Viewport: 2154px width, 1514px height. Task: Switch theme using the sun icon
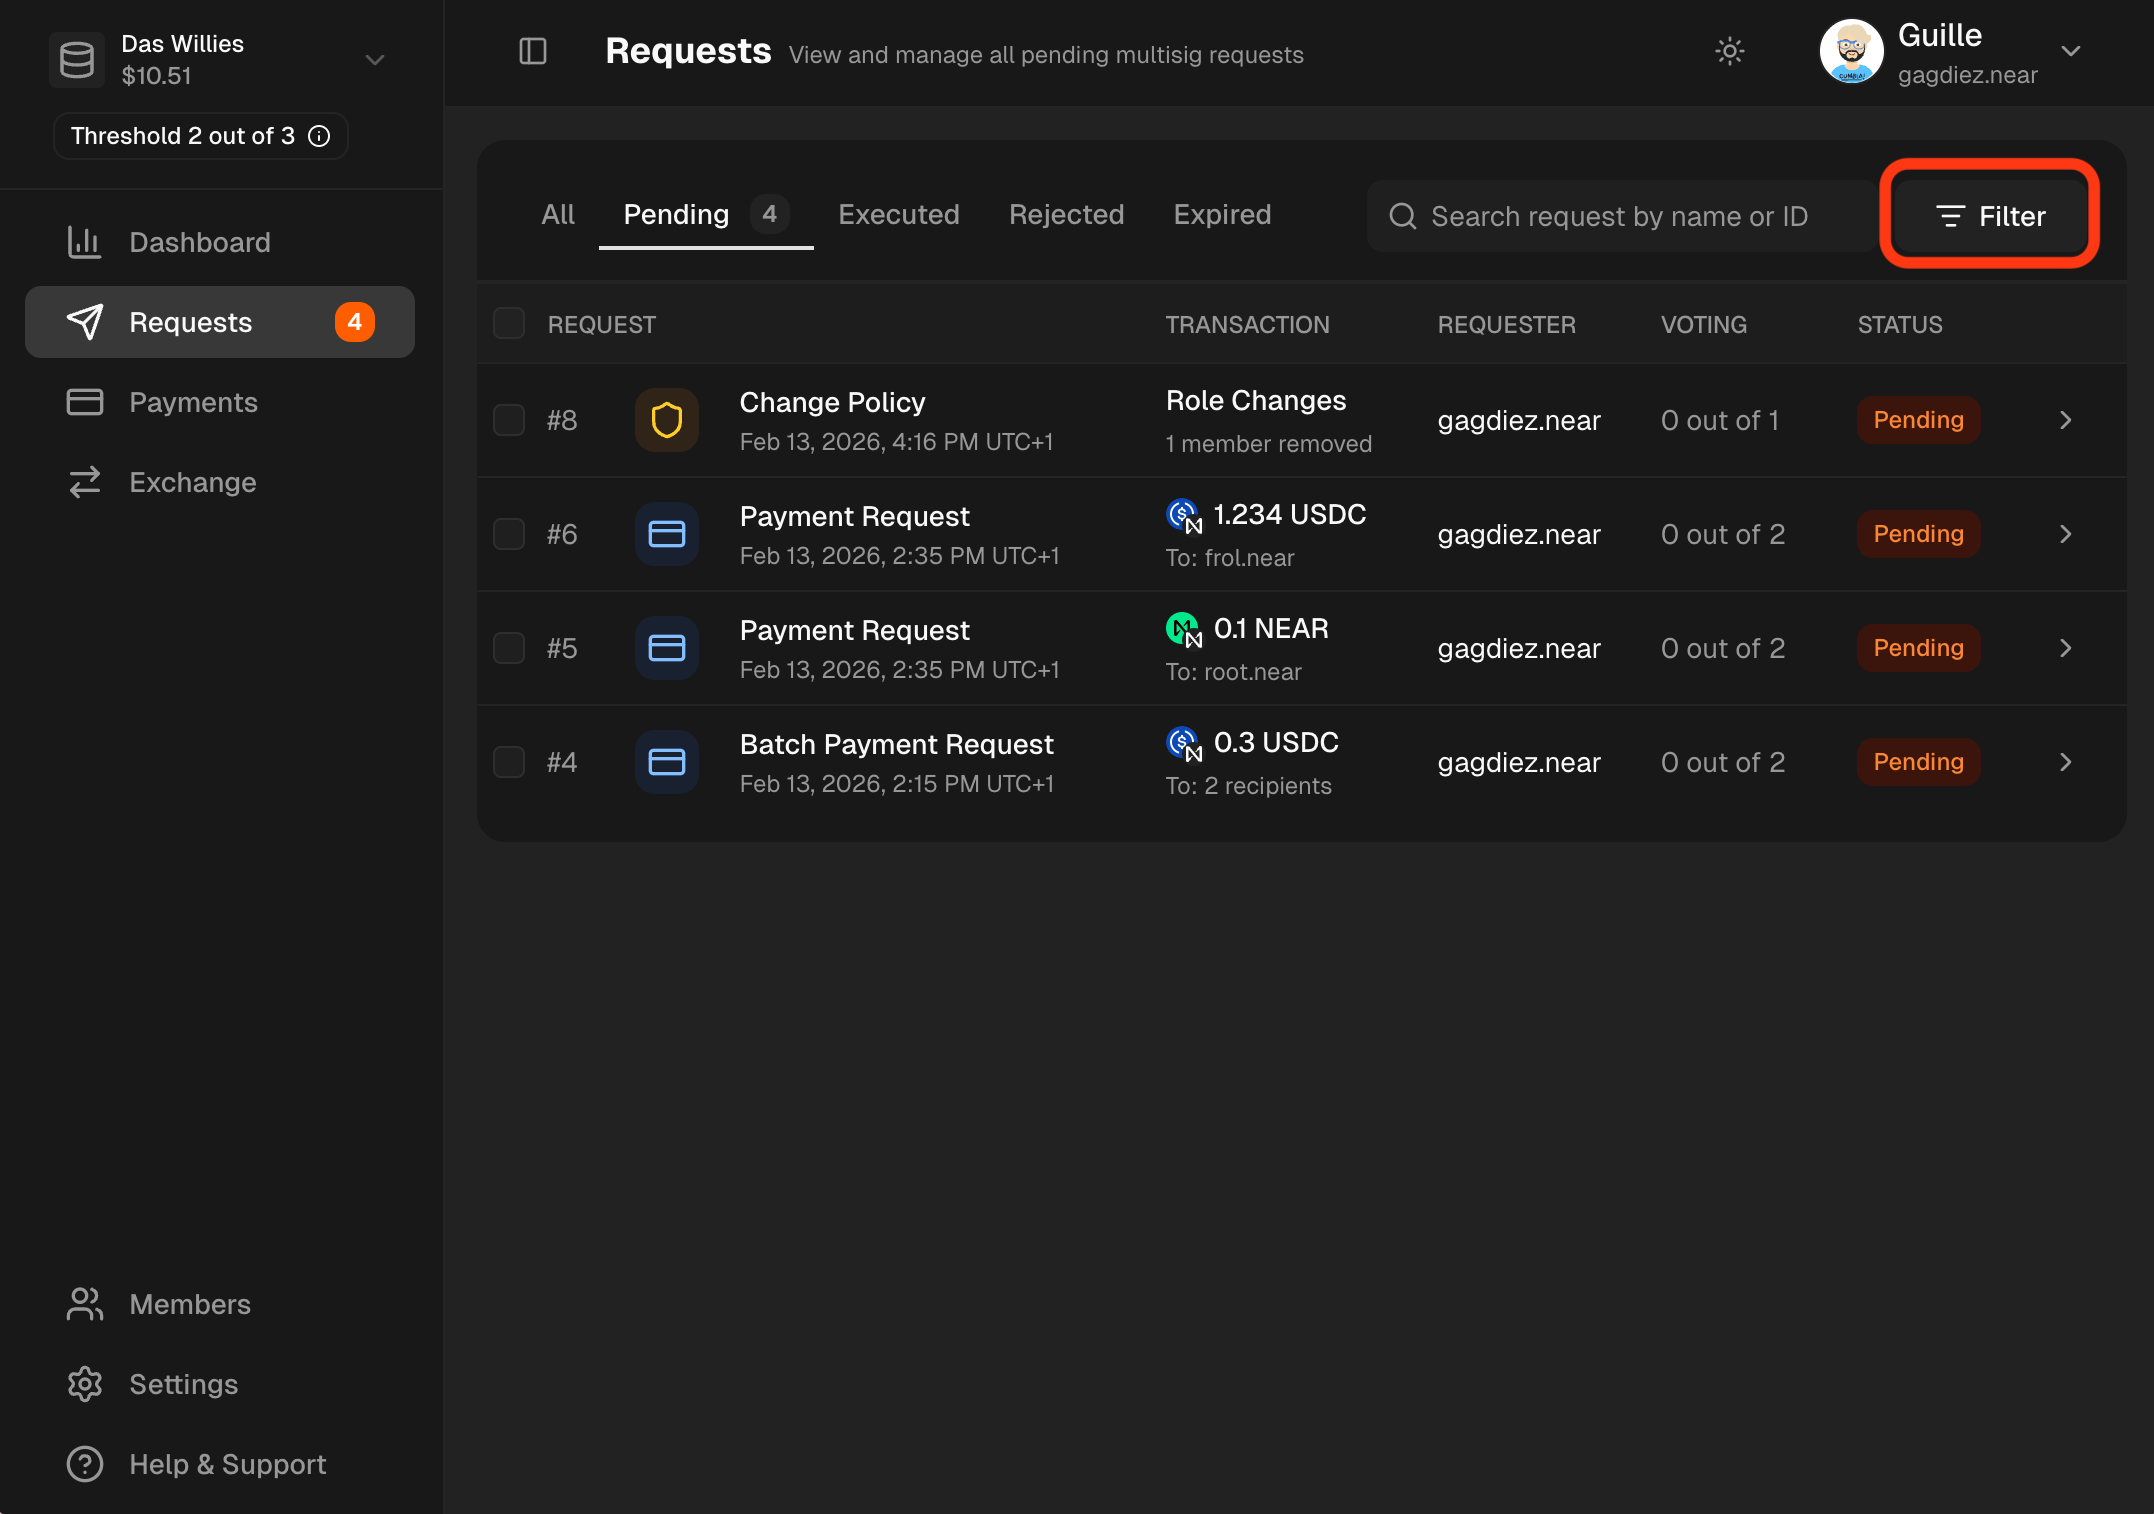[1729, 51]
